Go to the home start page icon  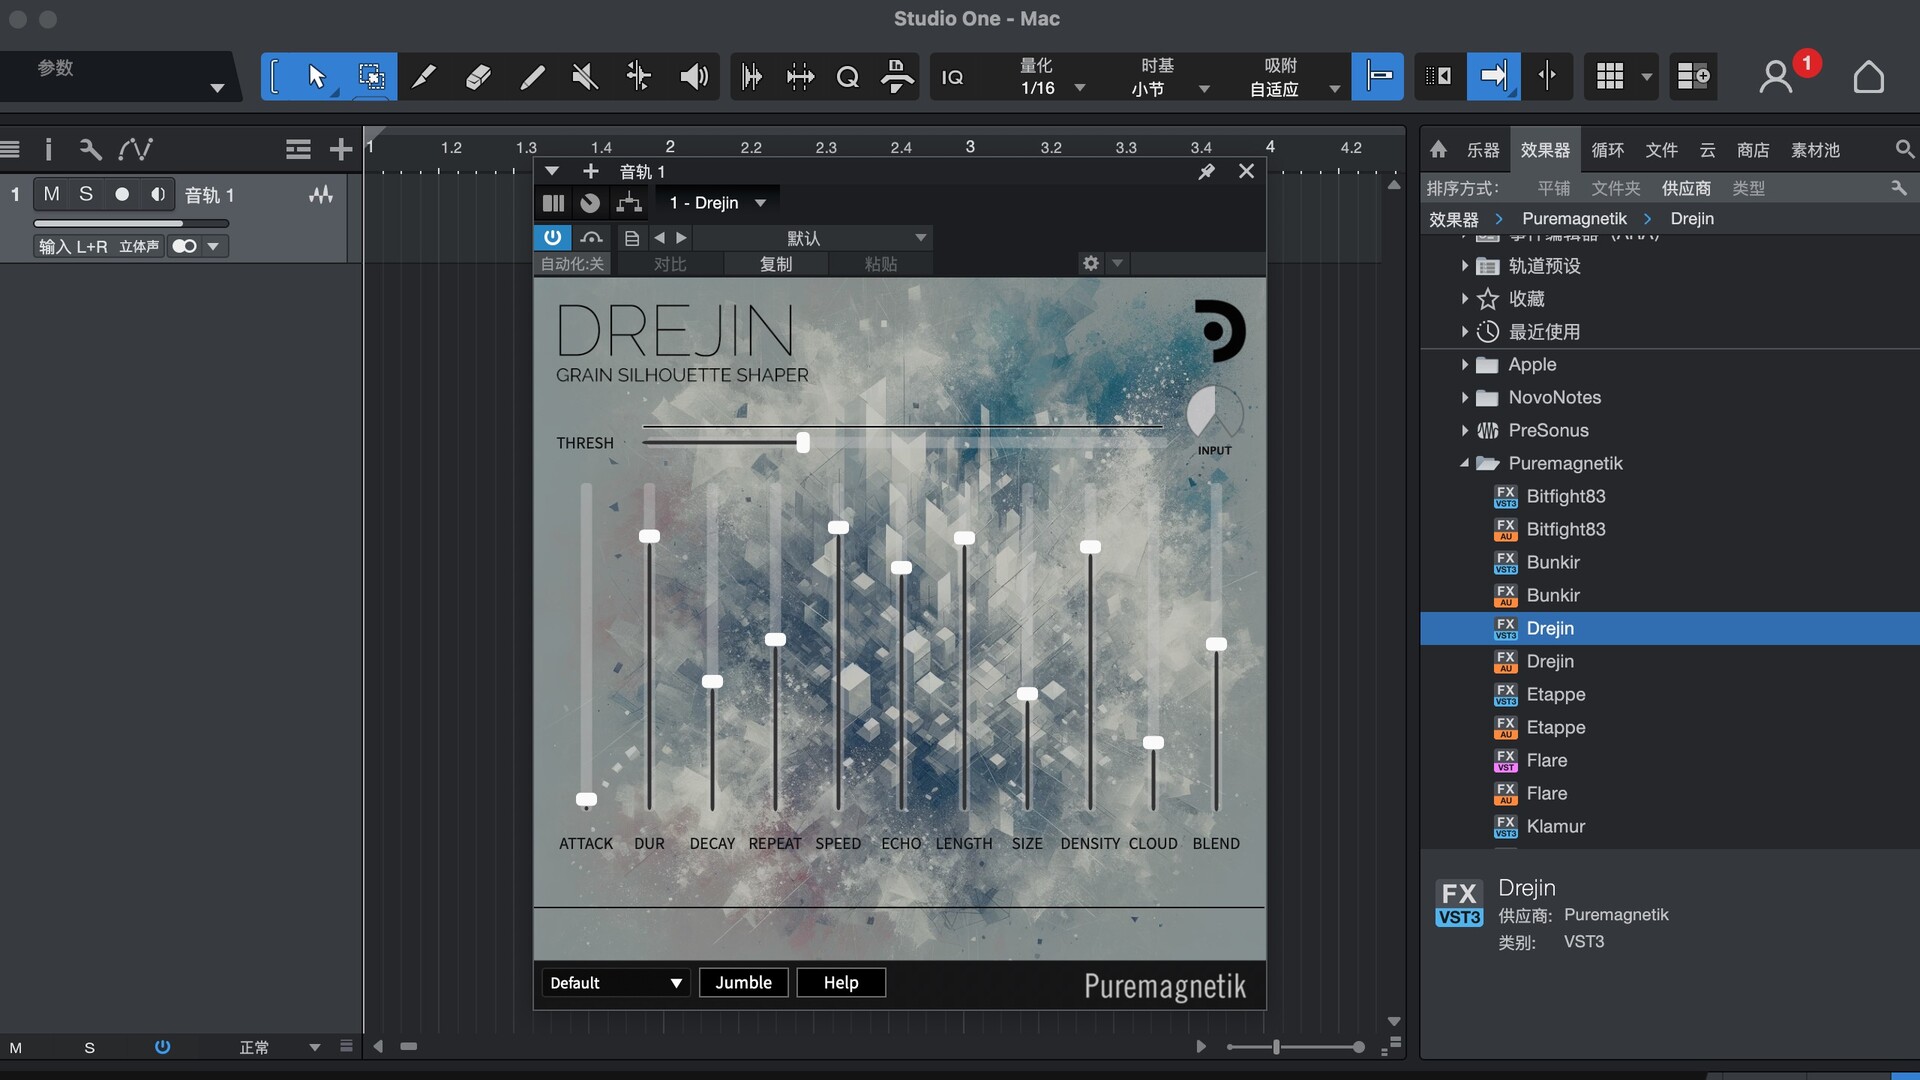(x=1868, y=77)
